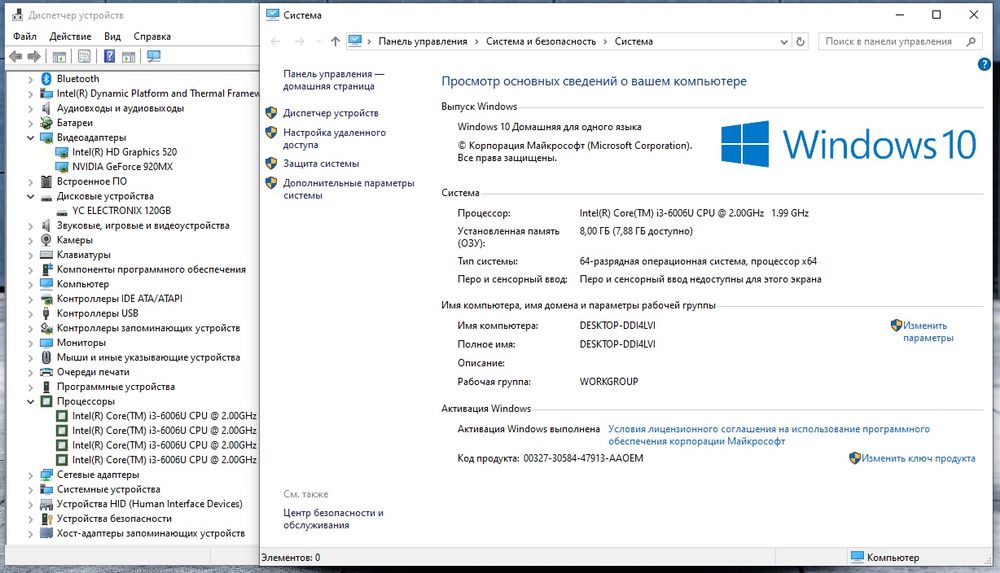1000x573 pixels.
Task: Open Microsoft license agreement terms link
Action: tap(768, 435)
